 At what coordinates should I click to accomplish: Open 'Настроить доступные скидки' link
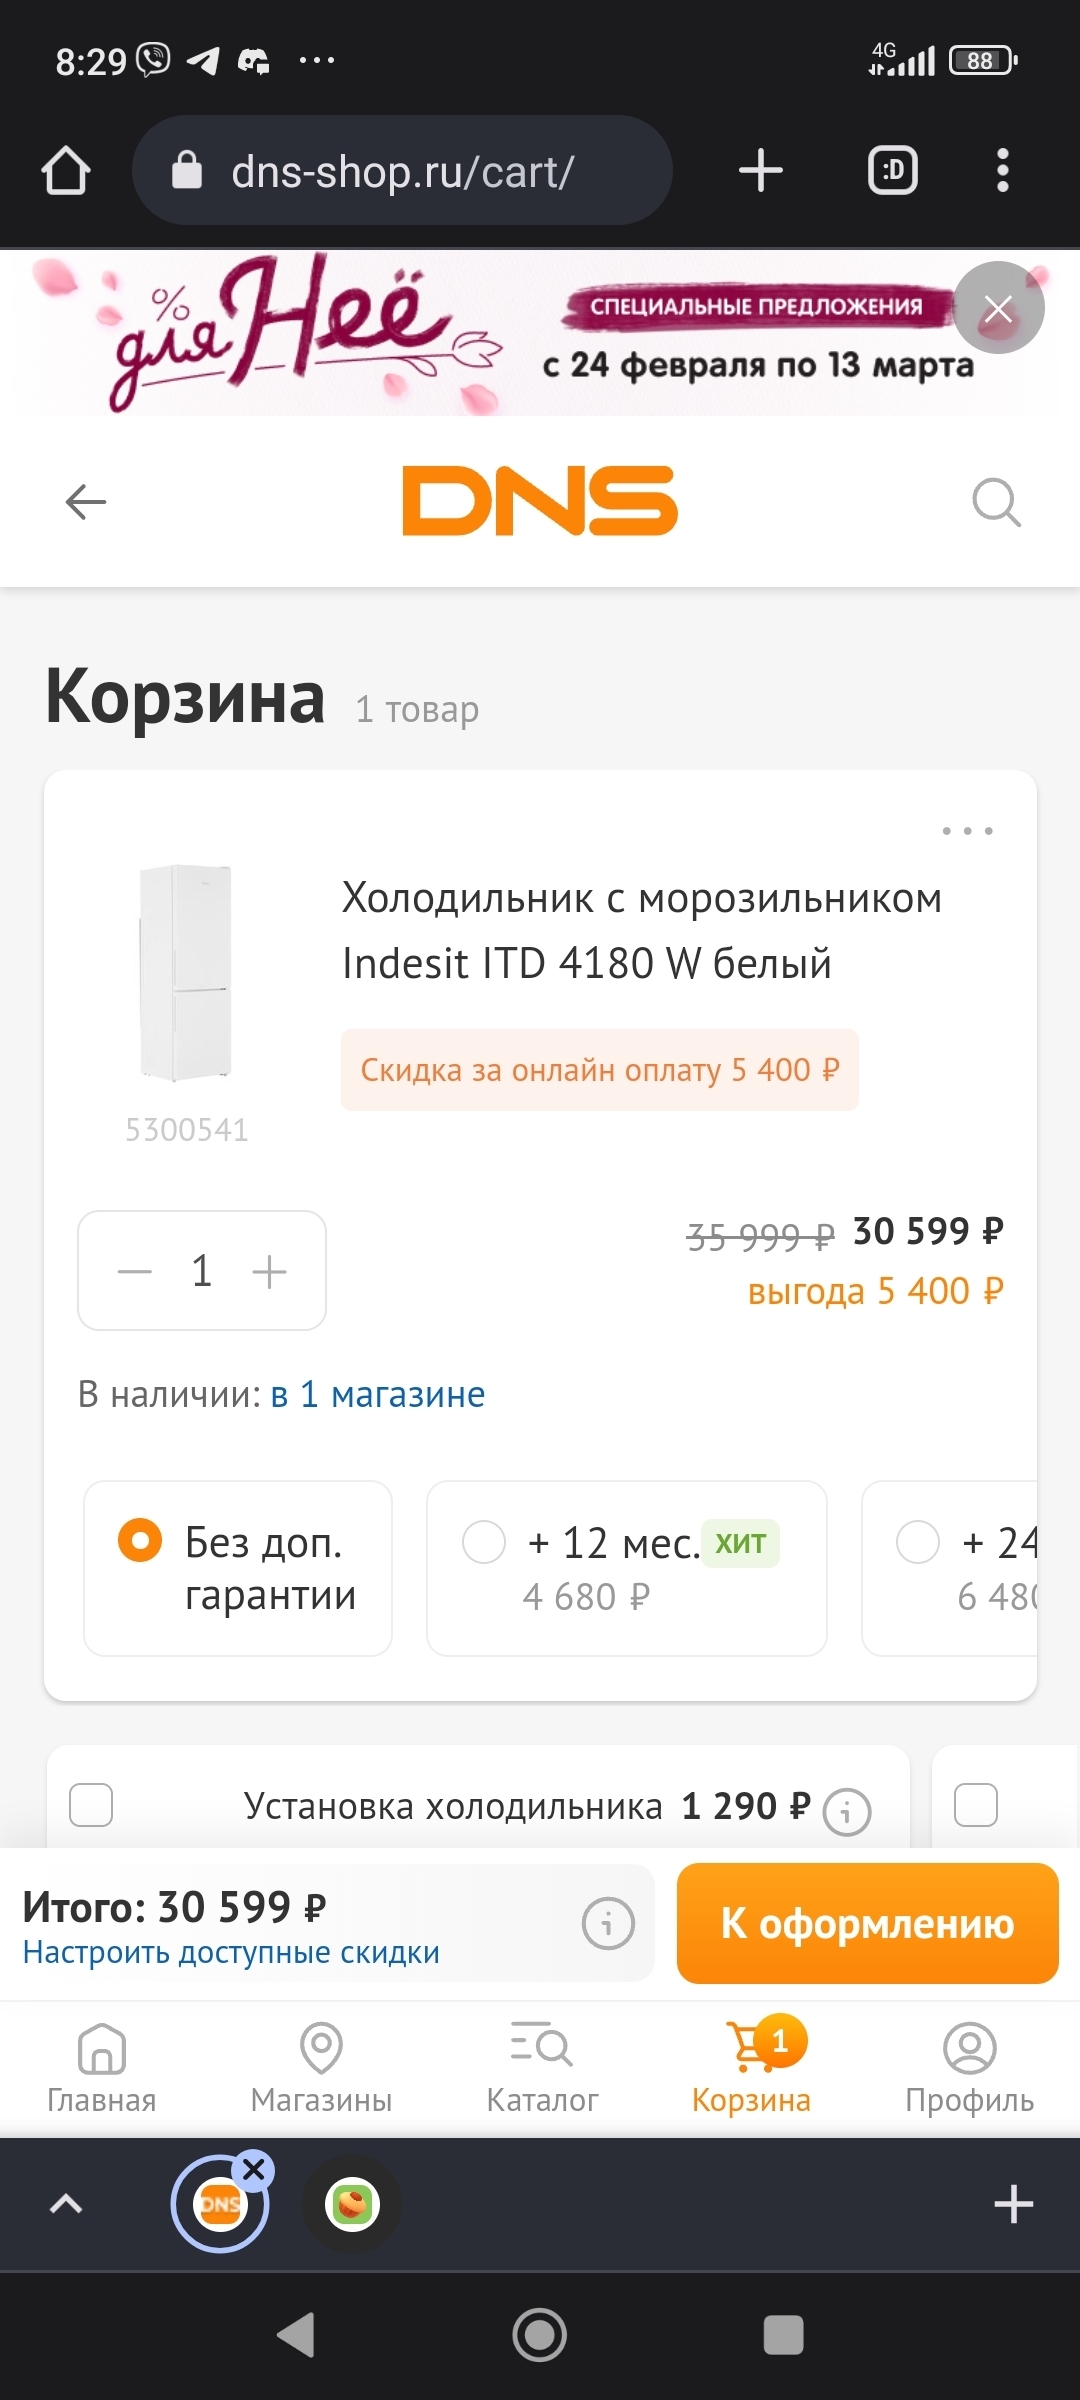(x=231, y=1953)
